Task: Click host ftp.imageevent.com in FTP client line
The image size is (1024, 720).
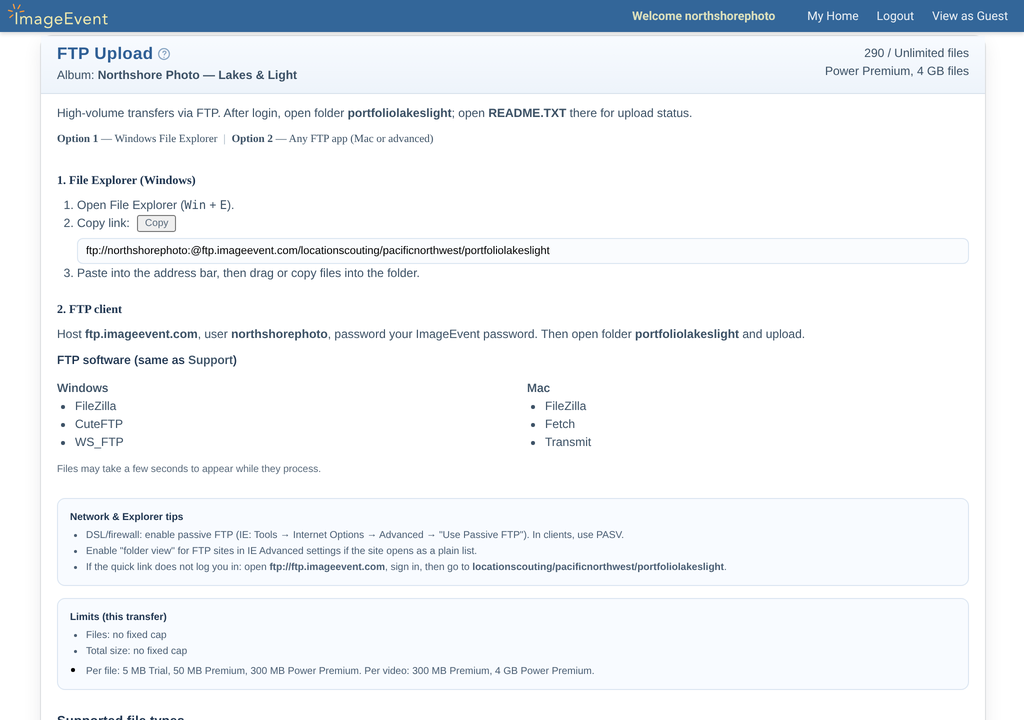Action: tap(141, 334)
